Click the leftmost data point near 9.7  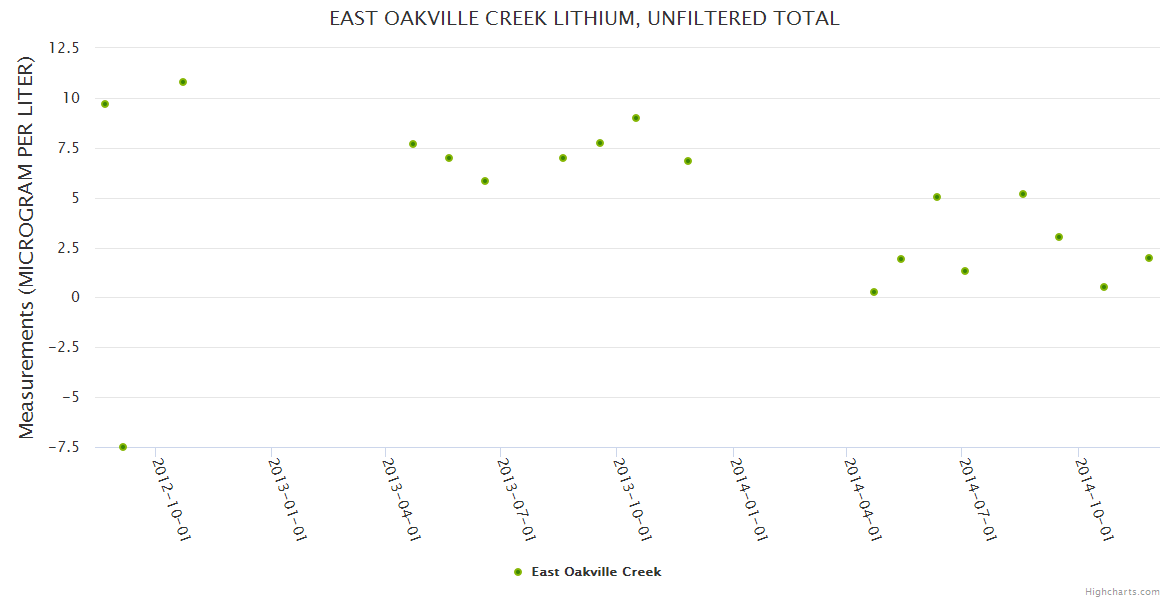(x=105, y=104)
